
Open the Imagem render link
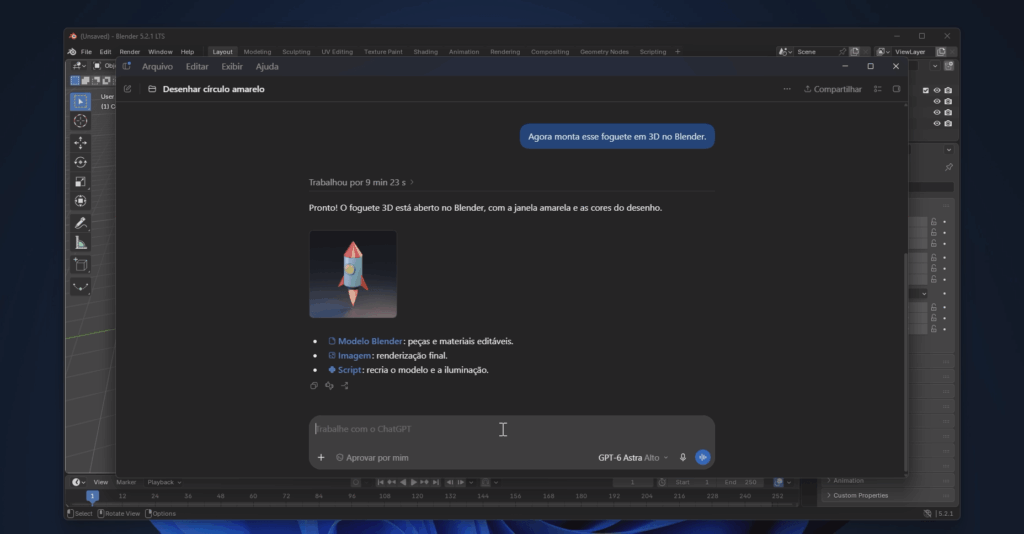click(349, 356)
